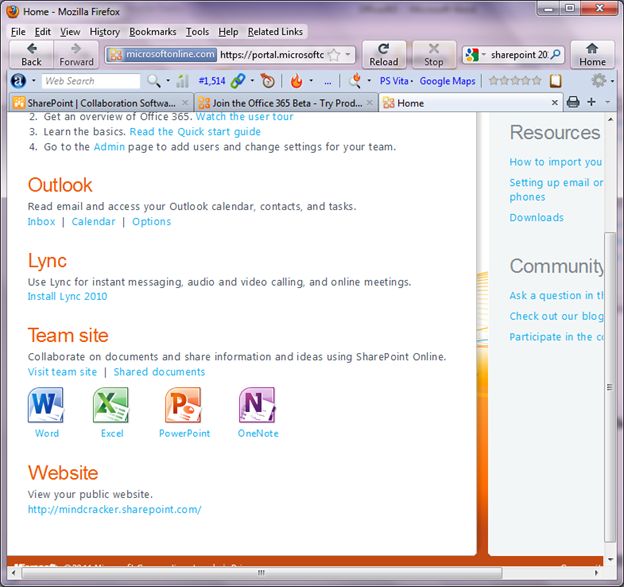Open Outlook Options link

pyautogui.click(x=152, y=222)
